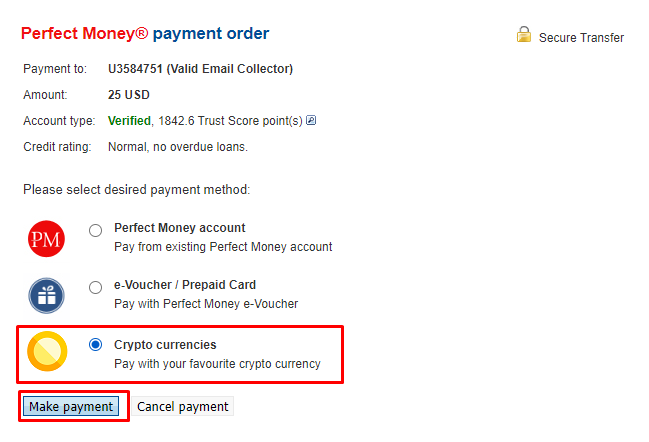Click the Cancel payment button
Screen dimensions: 649x442
pos(183,406)
